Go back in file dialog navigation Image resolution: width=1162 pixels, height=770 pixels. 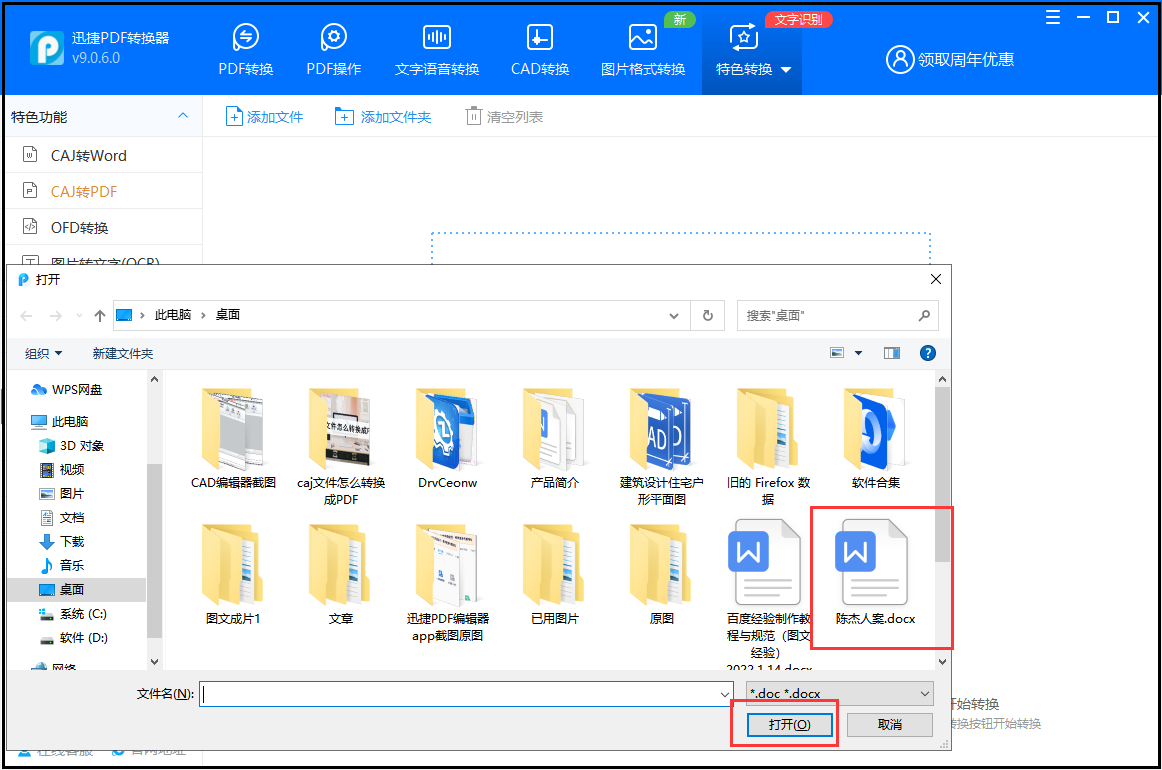click(x=27, y=316)
